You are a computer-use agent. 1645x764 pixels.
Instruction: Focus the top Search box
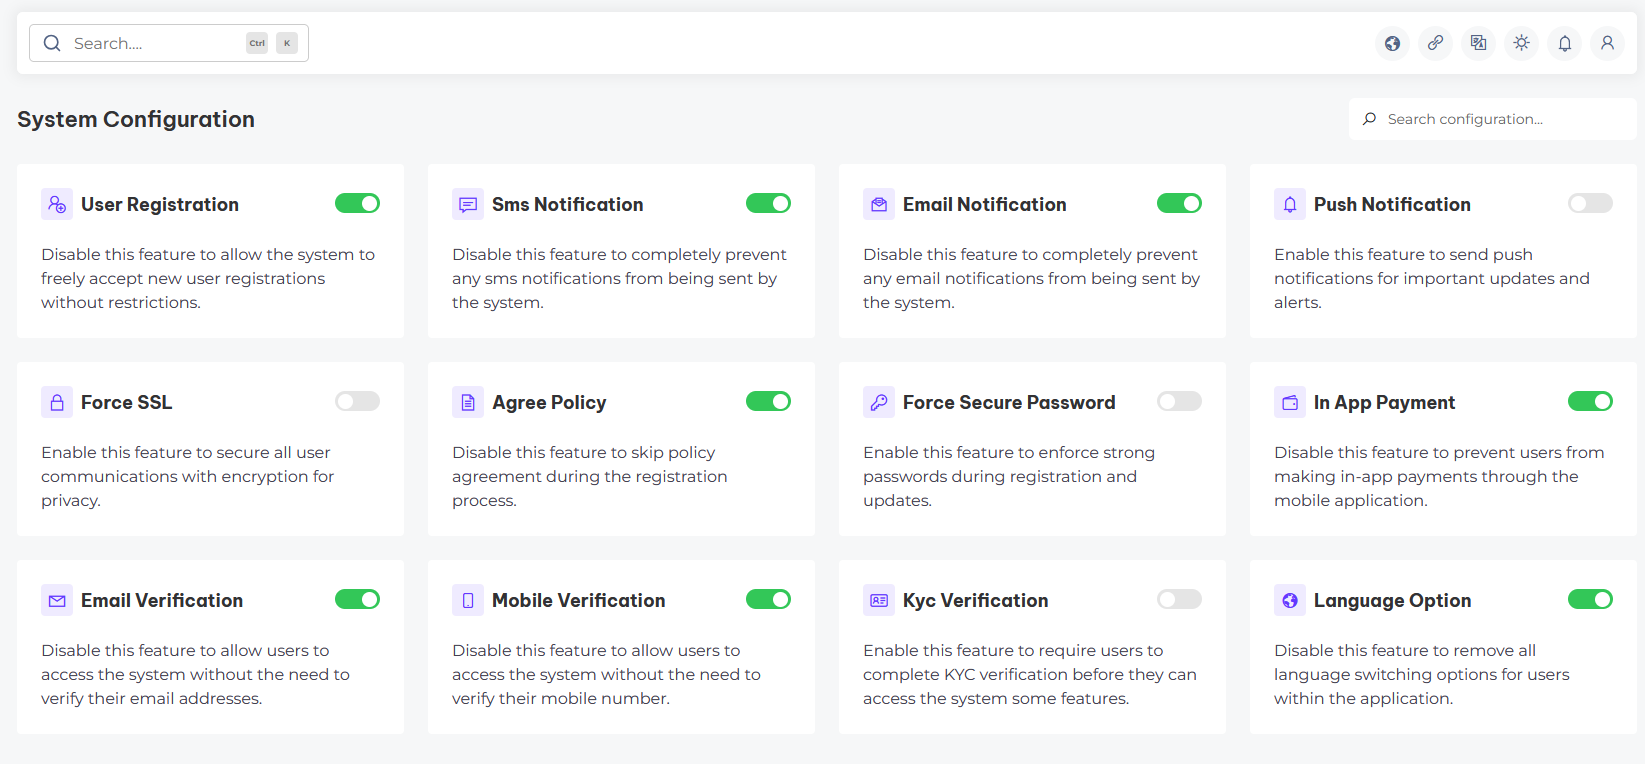[155, 43]
